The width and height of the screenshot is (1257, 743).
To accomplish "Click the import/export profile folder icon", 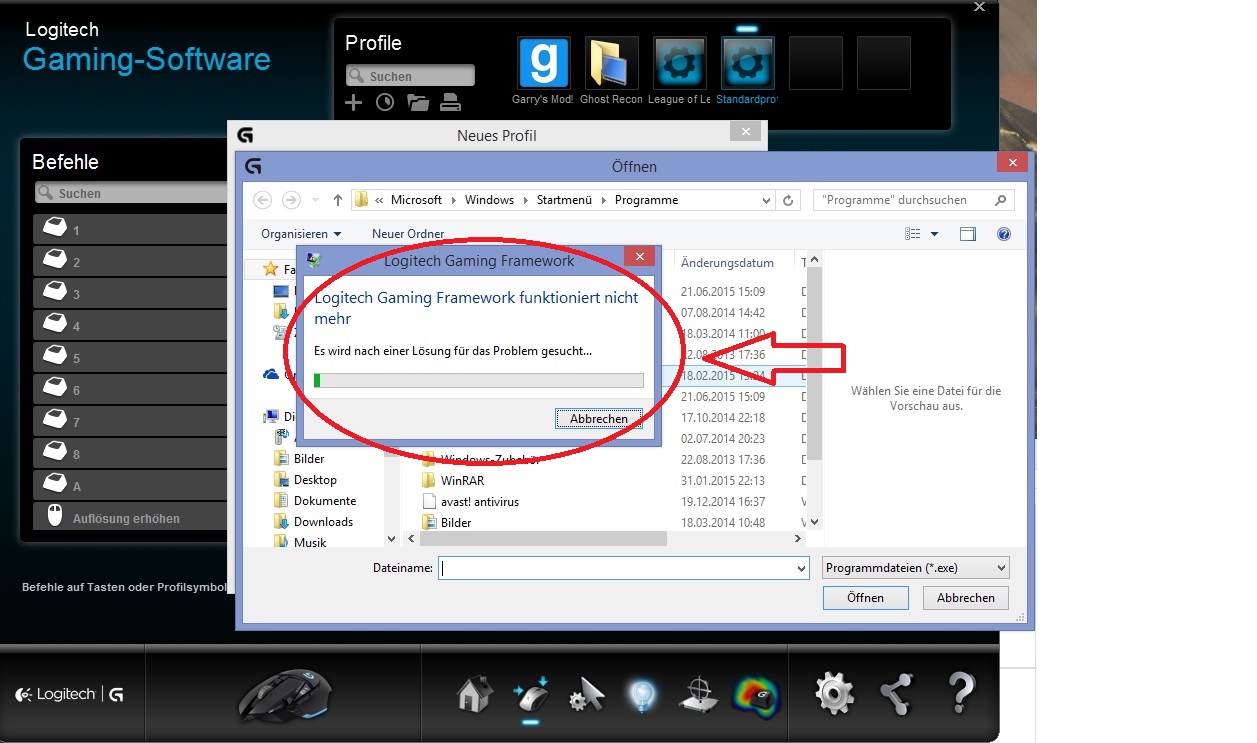I will click(418, 102).
